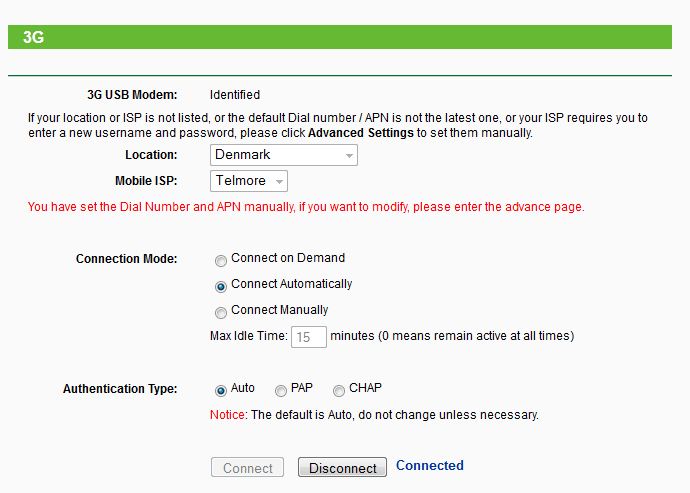Click the Connection Mode label
690x493 pixels.
[x=126, y=259]
